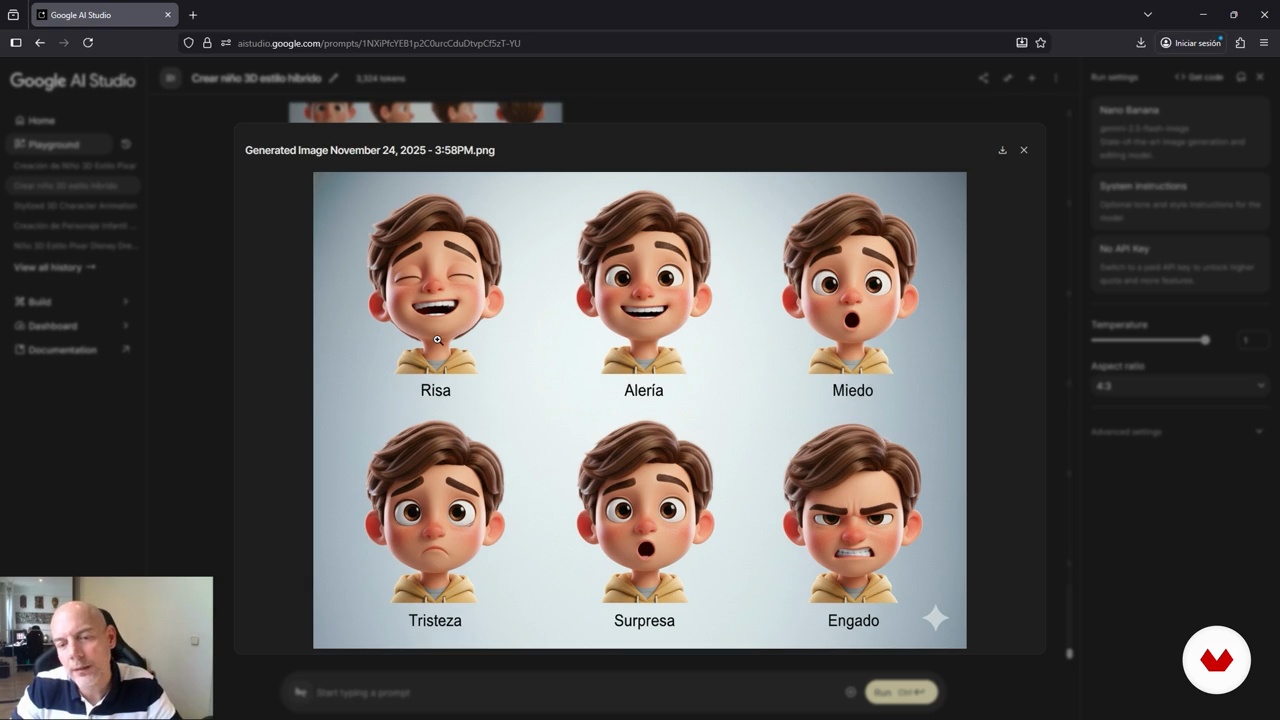
Task: Click the share icon in chat toolbar
Action: pyautogui.click(x=983, y=78)
